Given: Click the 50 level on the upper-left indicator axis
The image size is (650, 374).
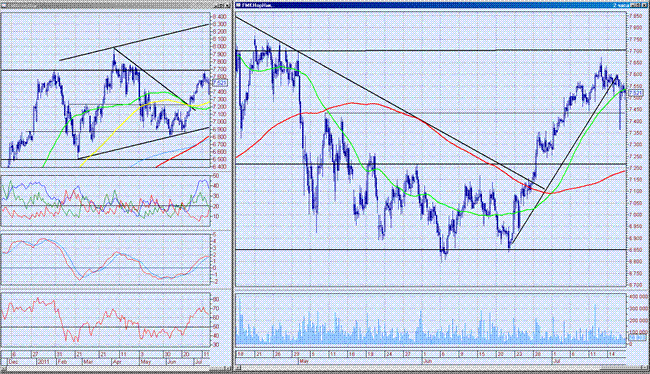Looking at the screenshot, I should 216,176.
